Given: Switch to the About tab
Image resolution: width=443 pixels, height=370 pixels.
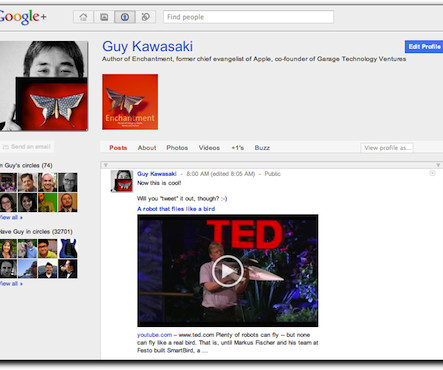Looking at the screenshot, I should point(147,148).
